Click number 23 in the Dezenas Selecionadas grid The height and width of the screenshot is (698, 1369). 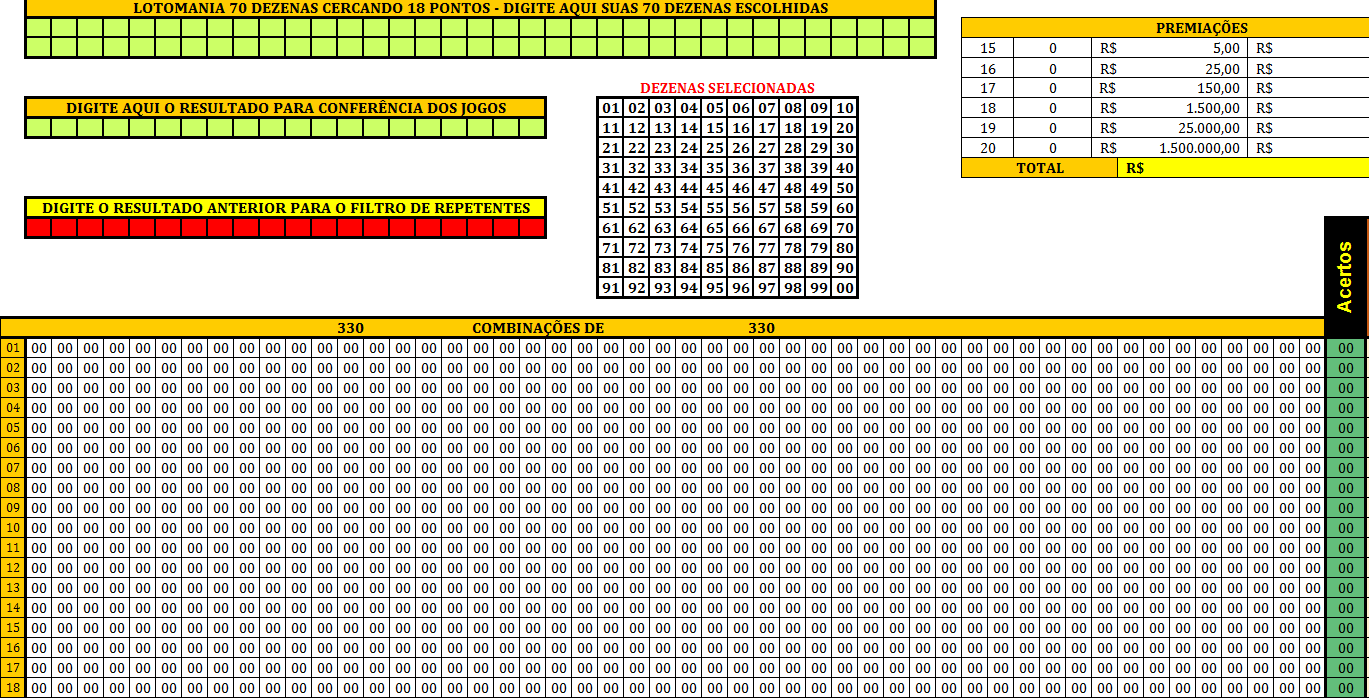coord(663,148)
